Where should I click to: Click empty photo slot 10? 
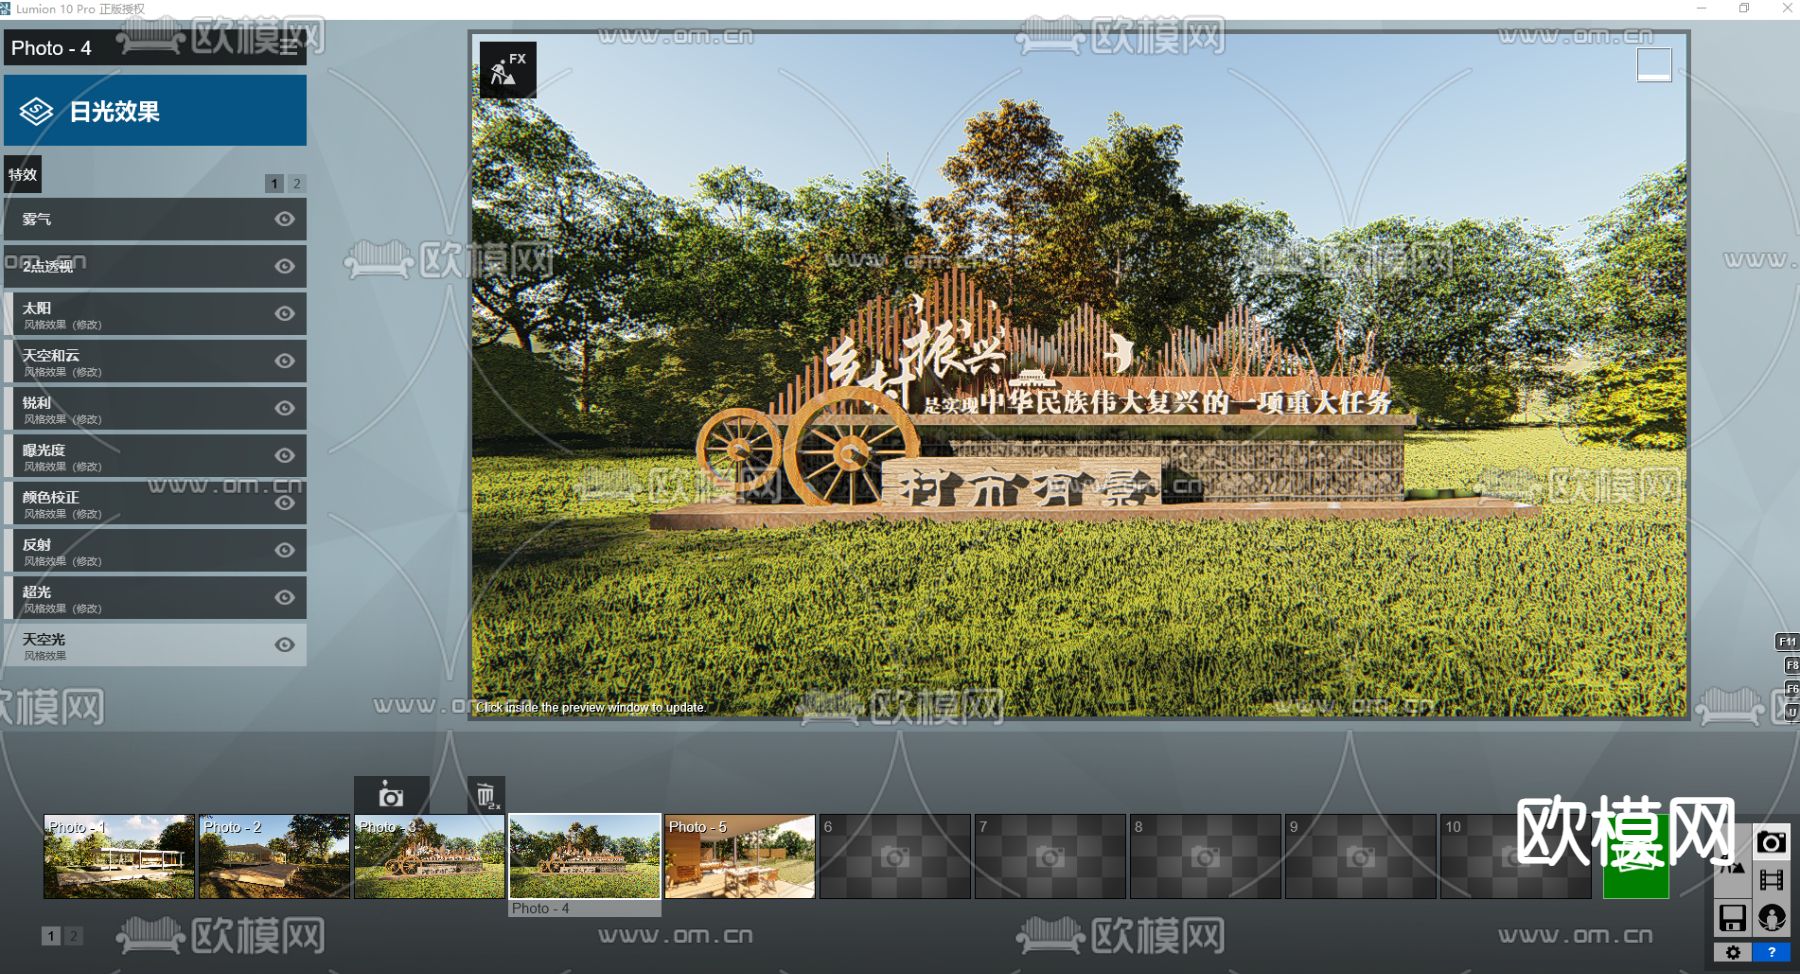tap(1515, 856)
